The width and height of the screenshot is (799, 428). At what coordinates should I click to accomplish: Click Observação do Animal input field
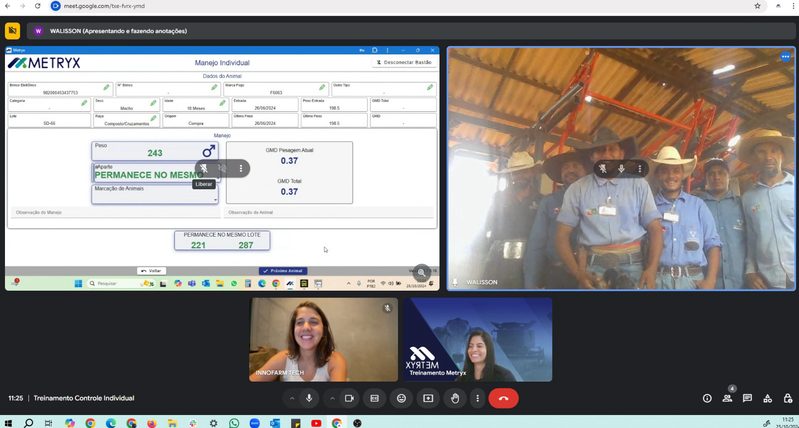point(328,212)
